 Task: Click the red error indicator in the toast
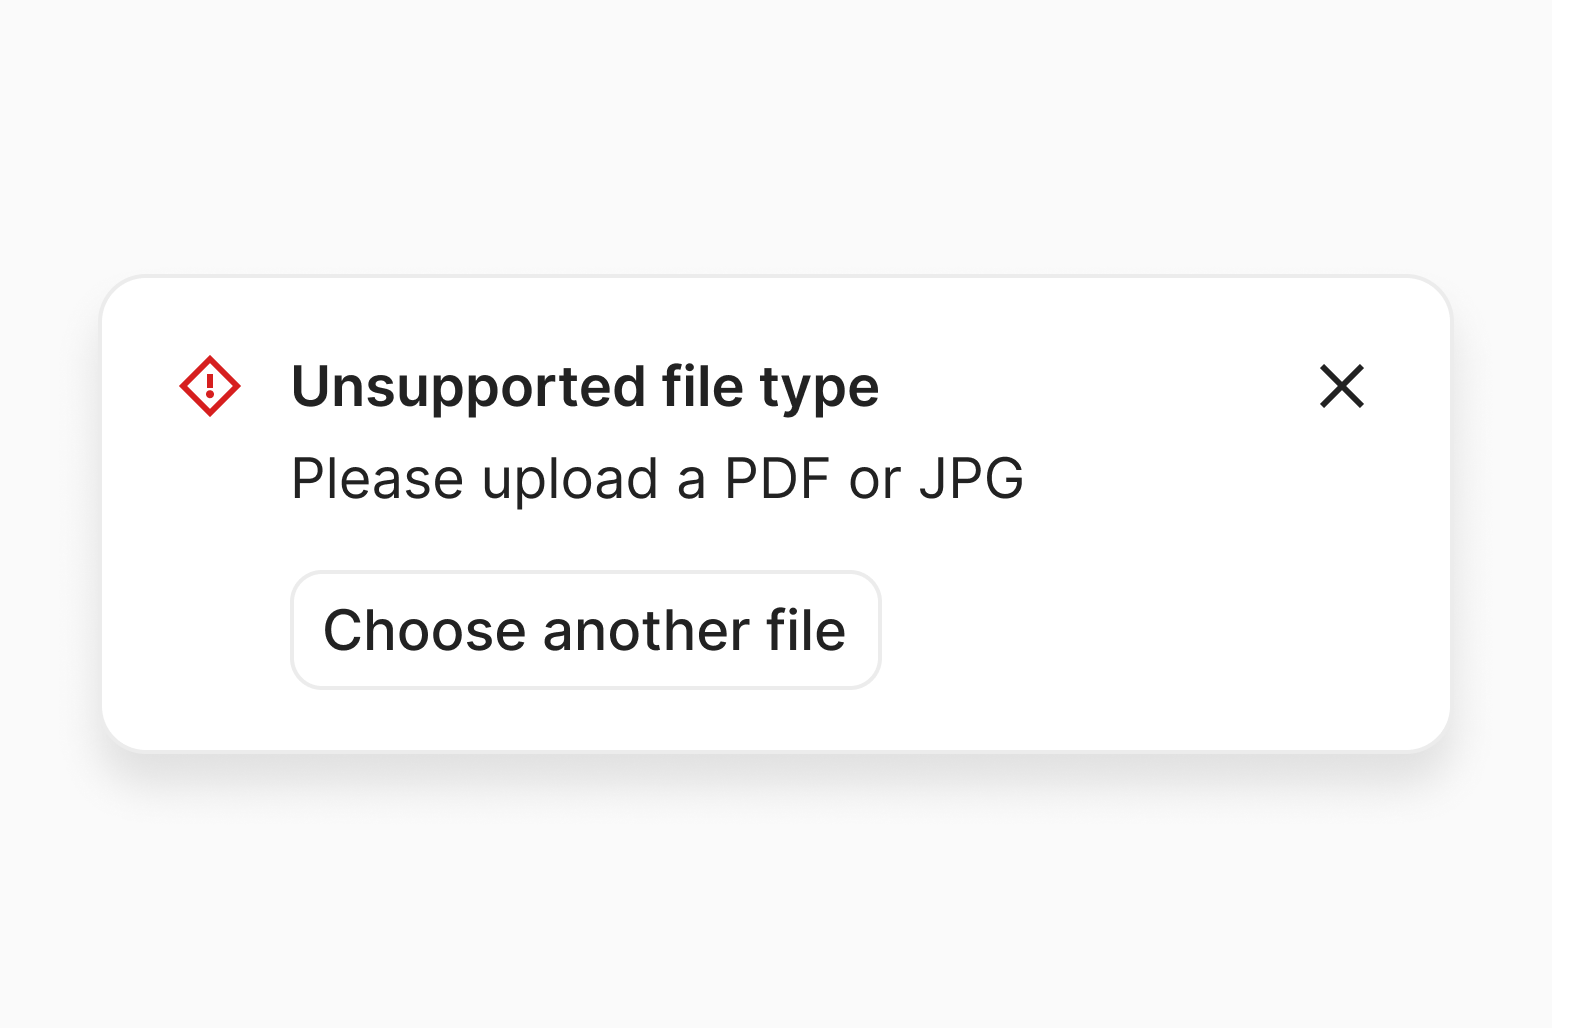coord(210,386)
